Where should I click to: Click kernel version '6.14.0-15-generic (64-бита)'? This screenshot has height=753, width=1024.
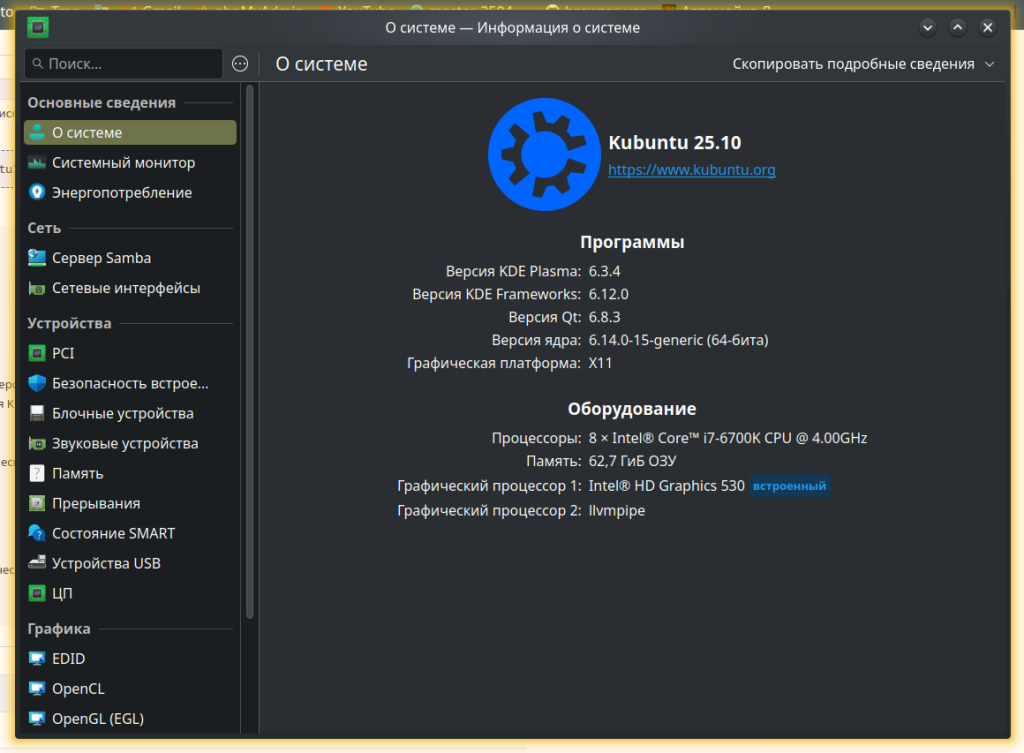coord(678,340)
